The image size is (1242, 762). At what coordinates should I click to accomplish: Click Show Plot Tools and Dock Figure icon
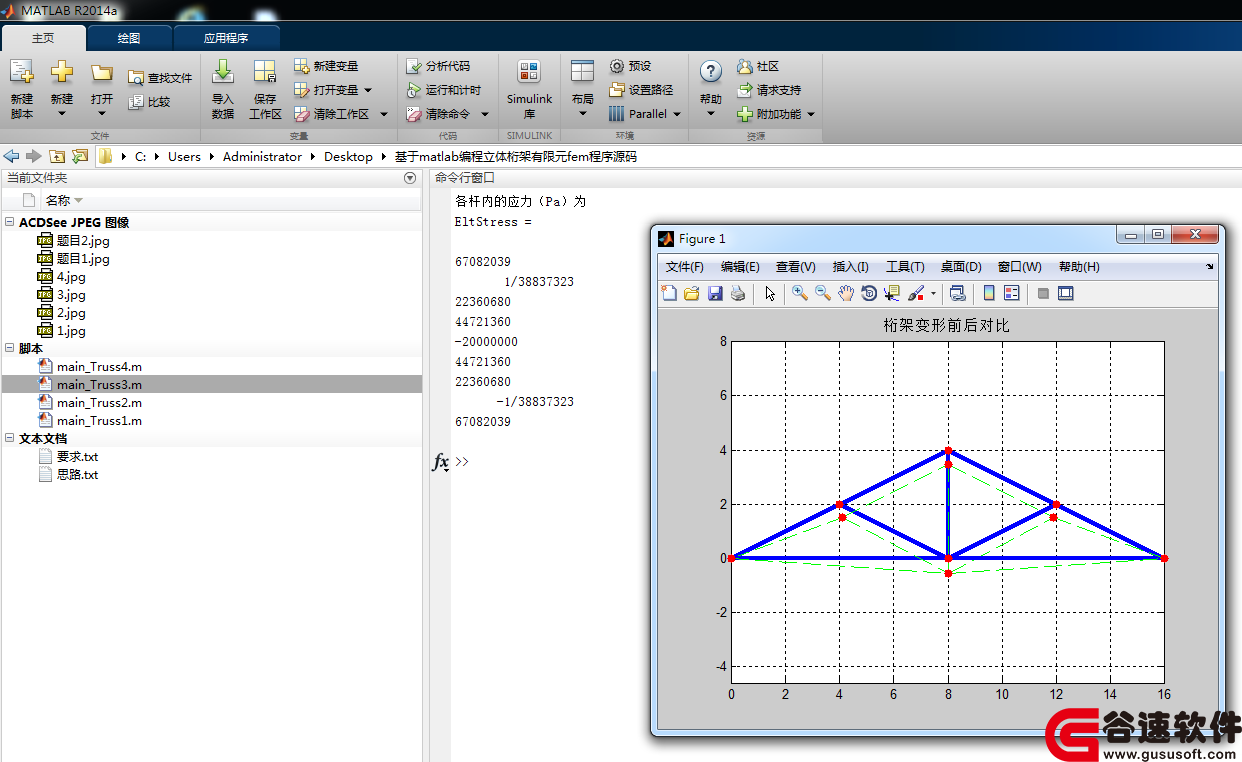(1065, 293)
